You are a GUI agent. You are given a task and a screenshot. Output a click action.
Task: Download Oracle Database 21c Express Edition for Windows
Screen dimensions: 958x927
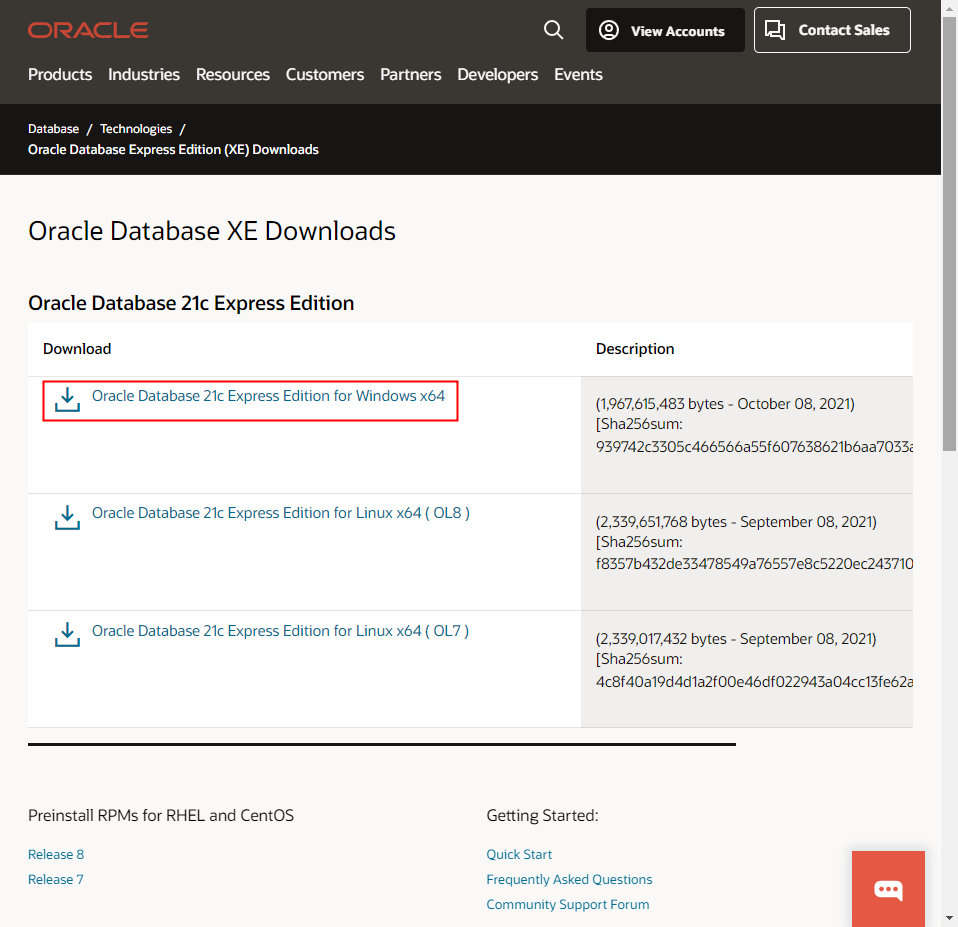(x=268, y=396)
